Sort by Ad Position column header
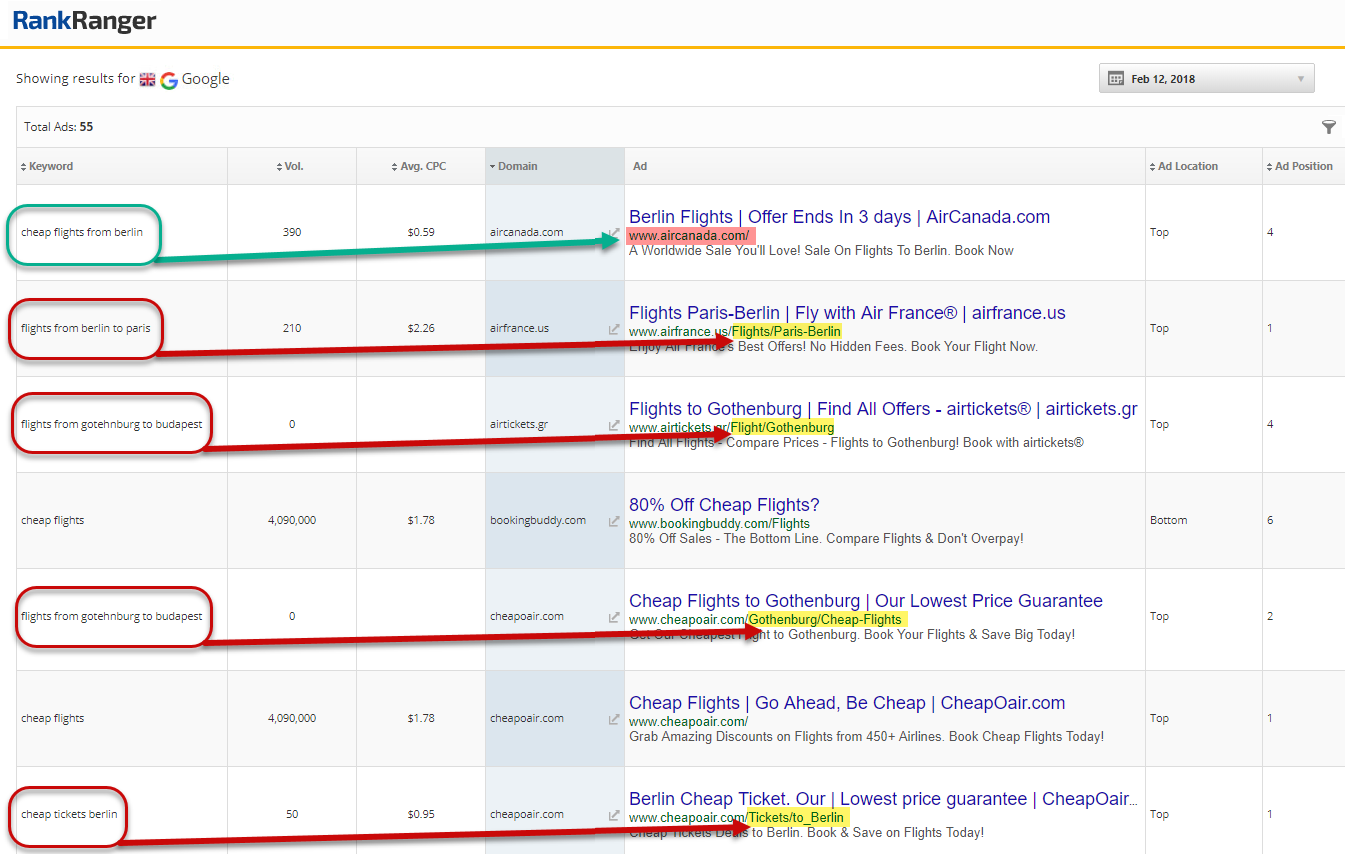Image resolution: width=1345 pixels, height=854 pixels. (x=1303, y=167)
